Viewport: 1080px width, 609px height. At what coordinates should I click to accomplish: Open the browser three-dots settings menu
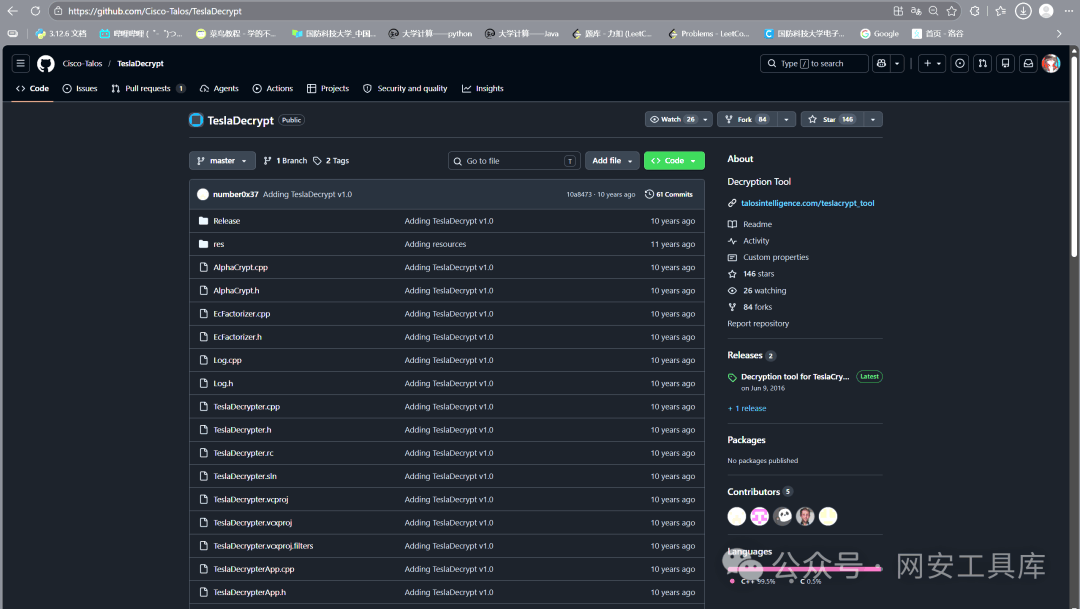[x=1068, y=11]
